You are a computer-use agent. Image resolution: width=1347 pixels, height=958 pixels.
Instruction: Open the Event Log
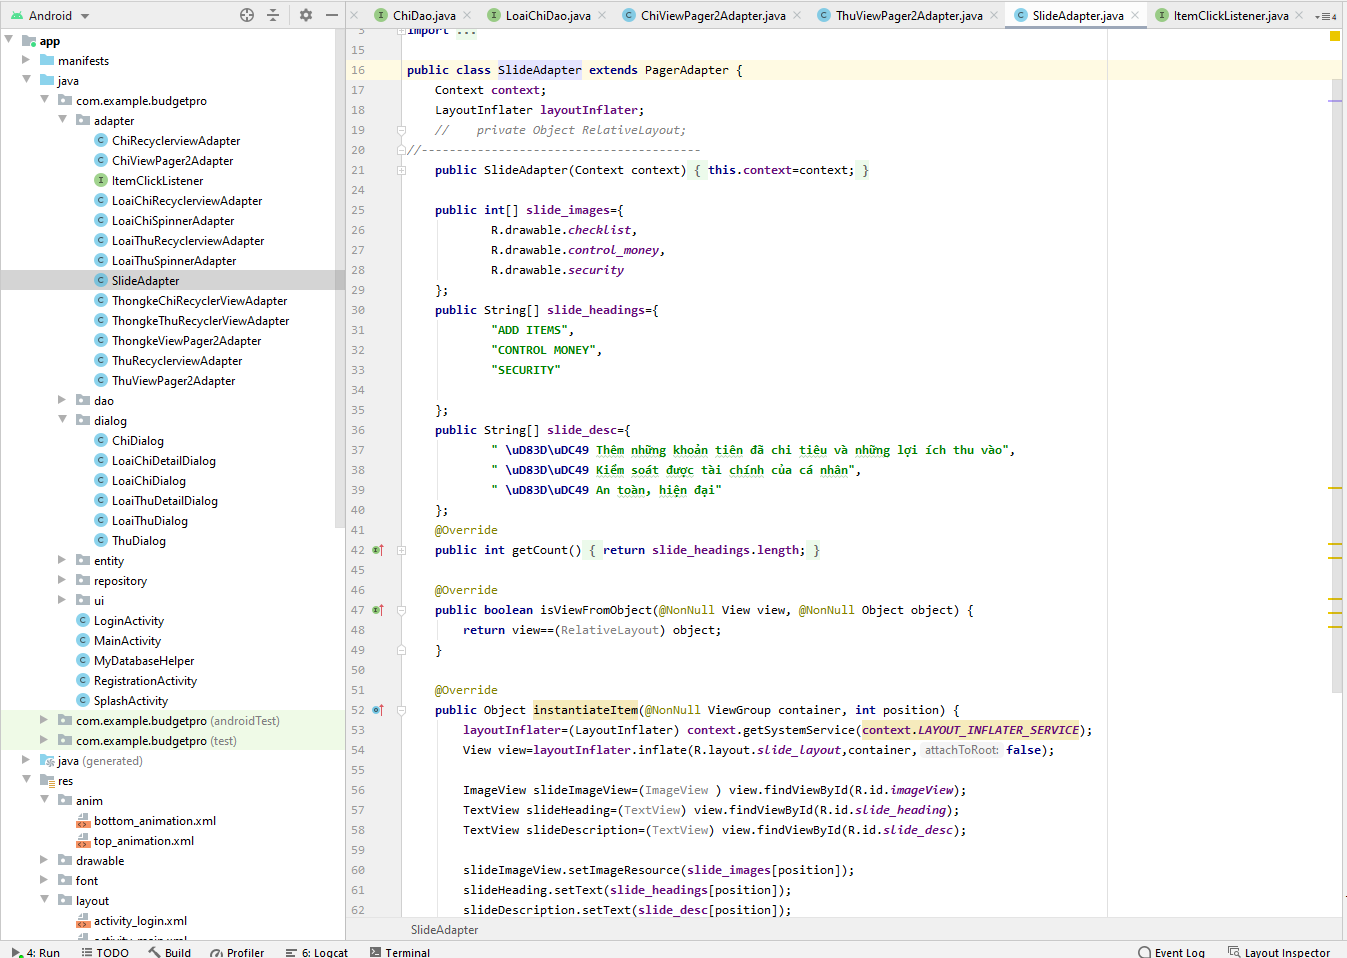[1172, 952]
